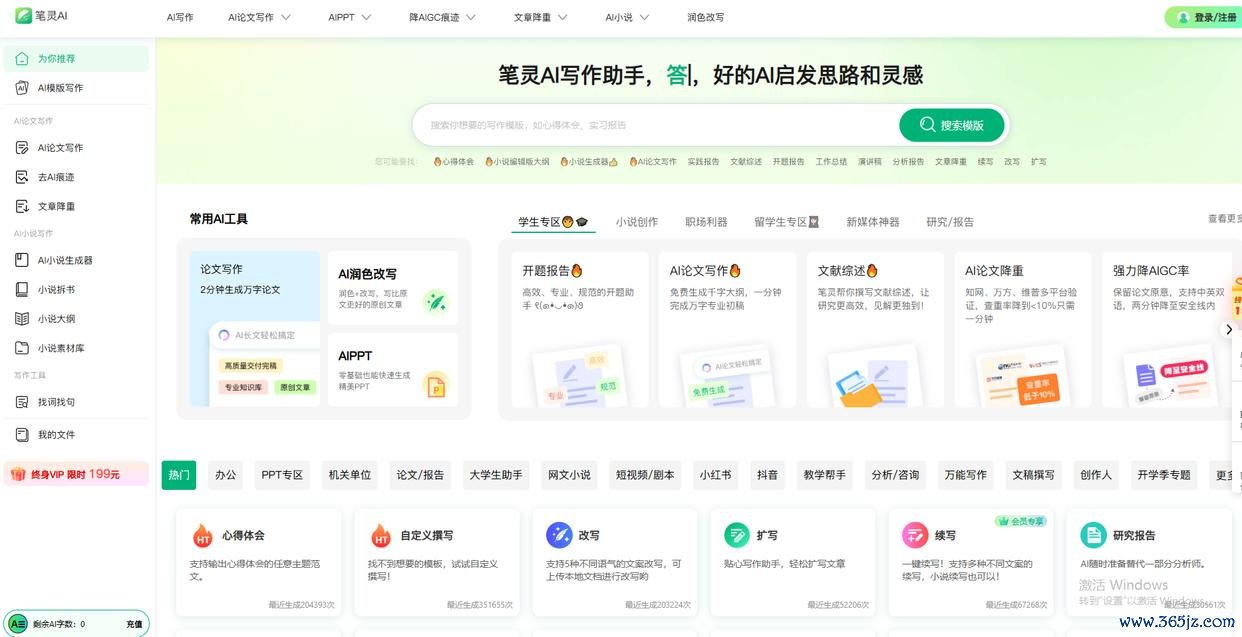Click the user avatar icon in 登录/注册
The image size is (1242, 637).
(1183, 17)
